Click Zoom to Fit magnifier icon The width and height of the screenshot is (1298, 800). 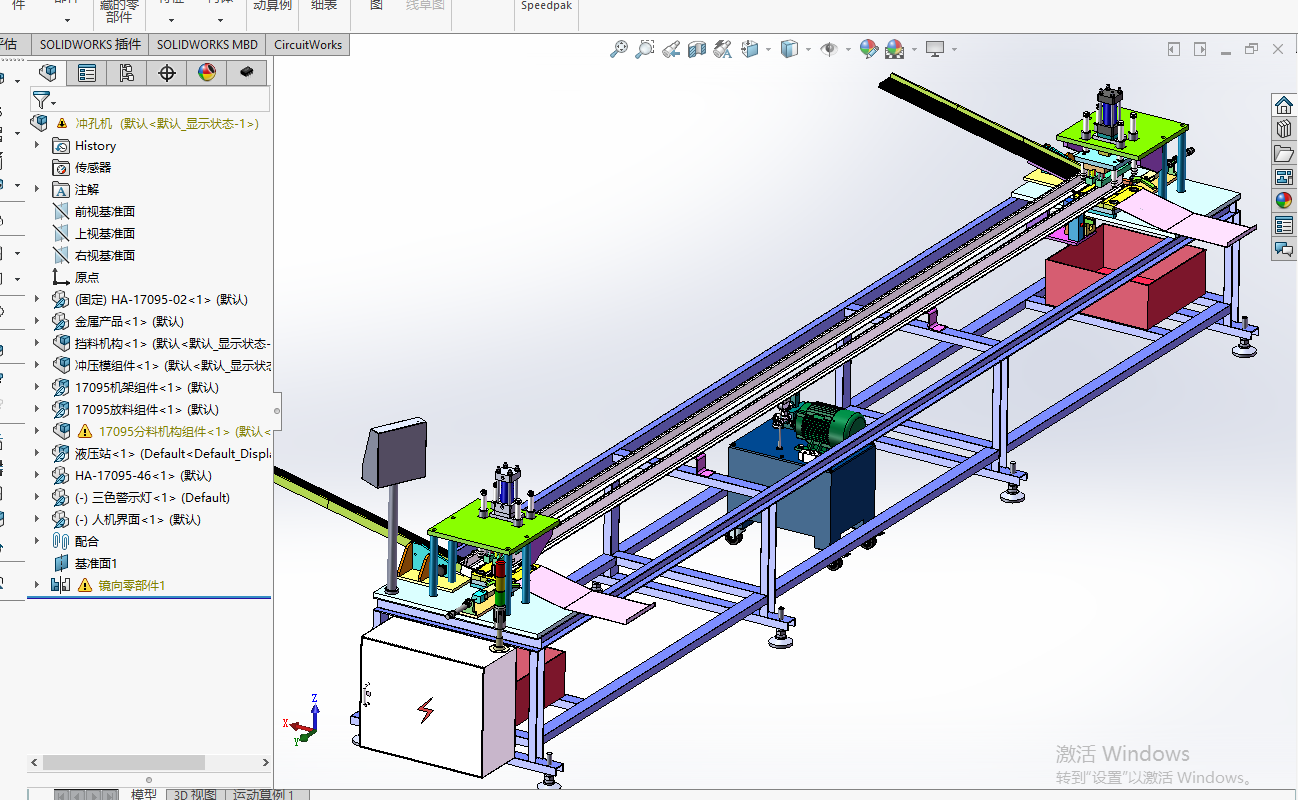tap(619, 48)
